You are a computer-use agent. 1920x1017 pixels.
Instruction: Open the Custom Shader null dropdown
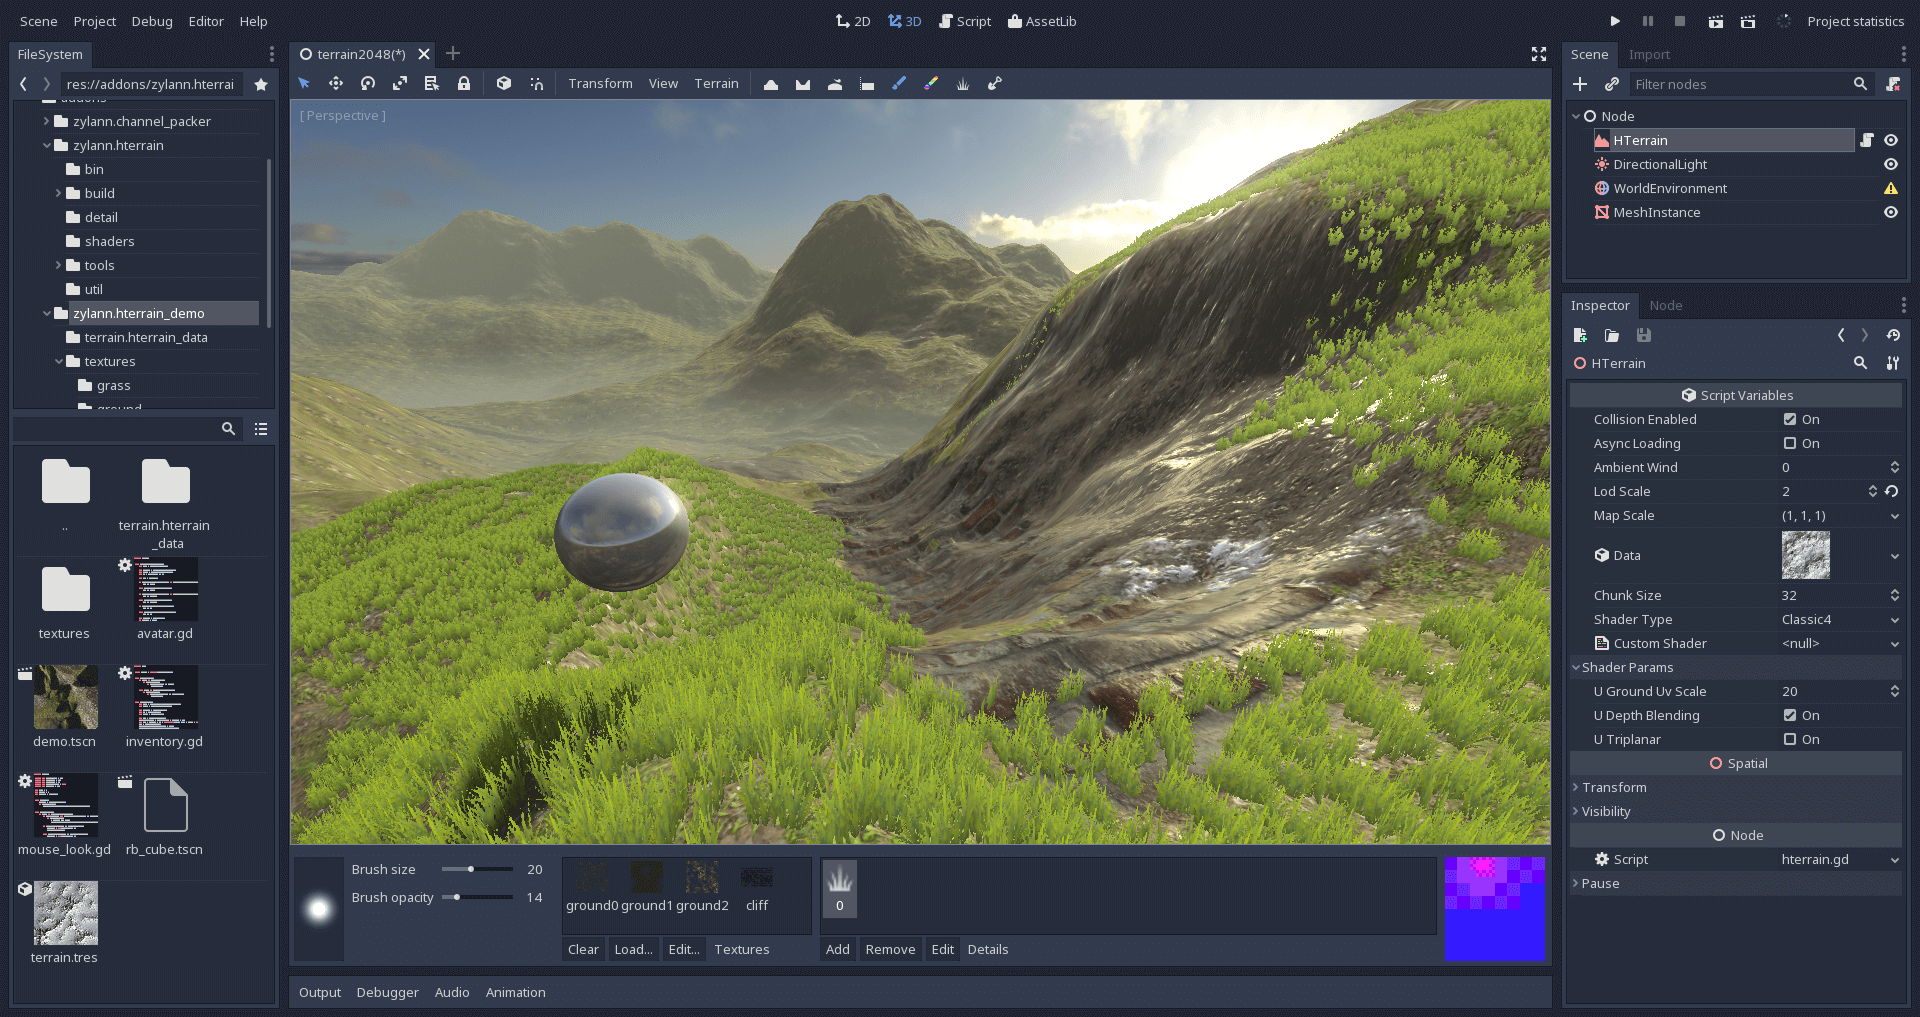coord(1840,643)
